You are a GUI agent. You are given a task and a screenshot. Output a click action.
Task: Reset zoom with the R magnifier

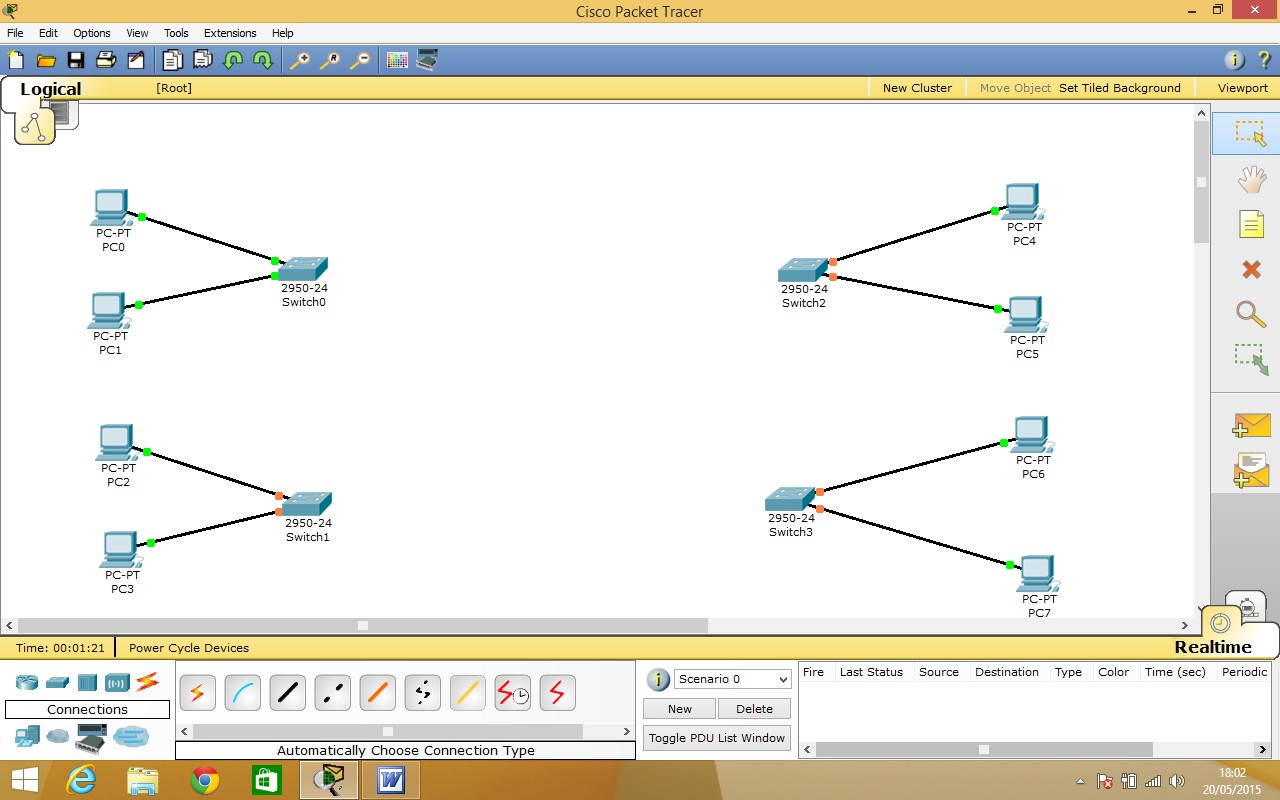[329, 60]
